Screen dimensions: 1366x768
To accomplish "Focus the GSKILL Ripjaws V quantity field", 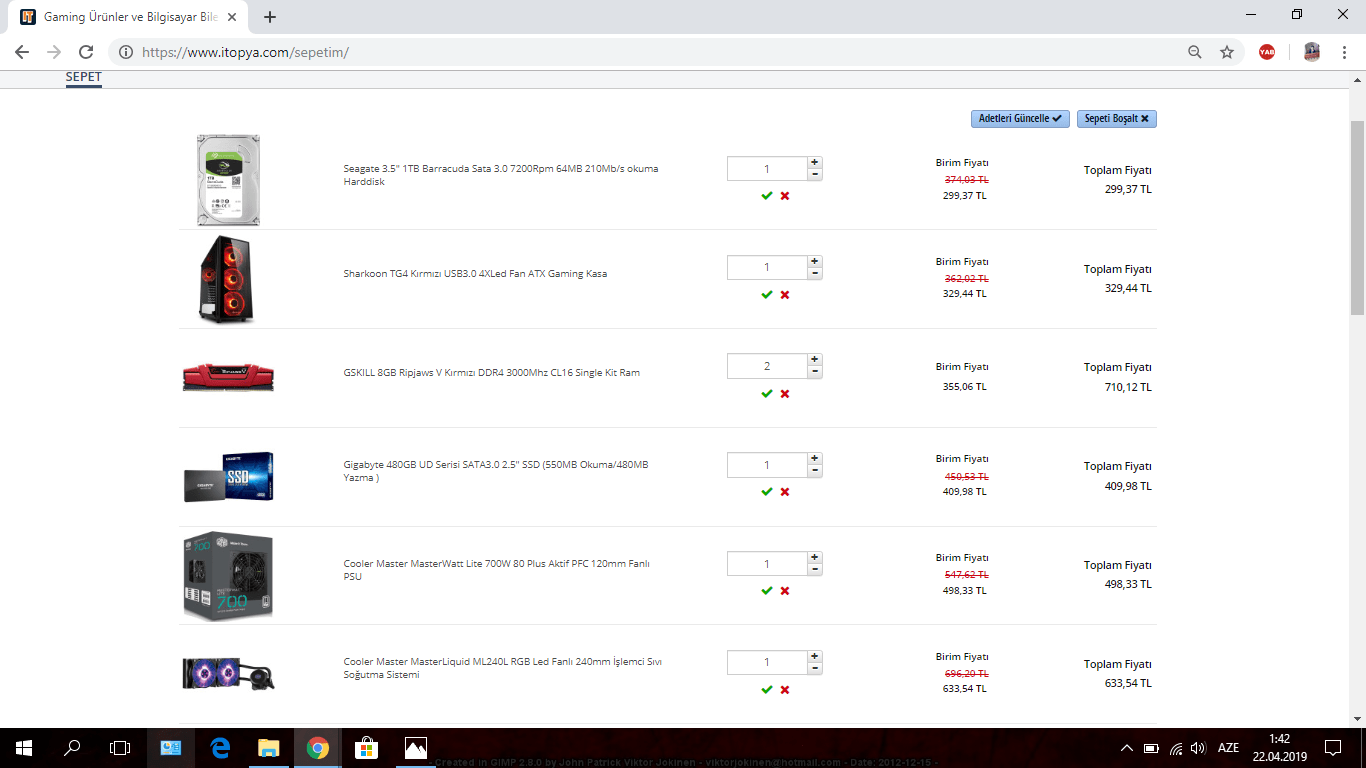I will pyautogui.click(x=767, y=366).
